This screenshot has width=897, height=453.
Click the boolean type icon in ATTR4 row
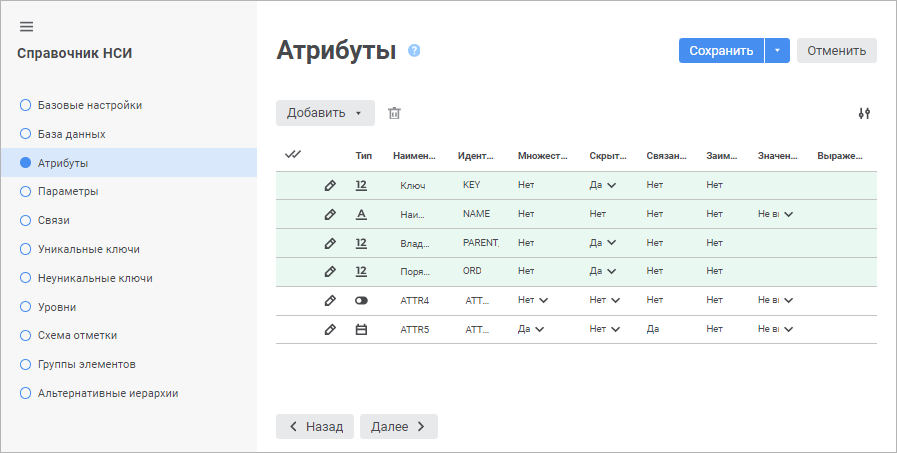(x=362, y=300)
